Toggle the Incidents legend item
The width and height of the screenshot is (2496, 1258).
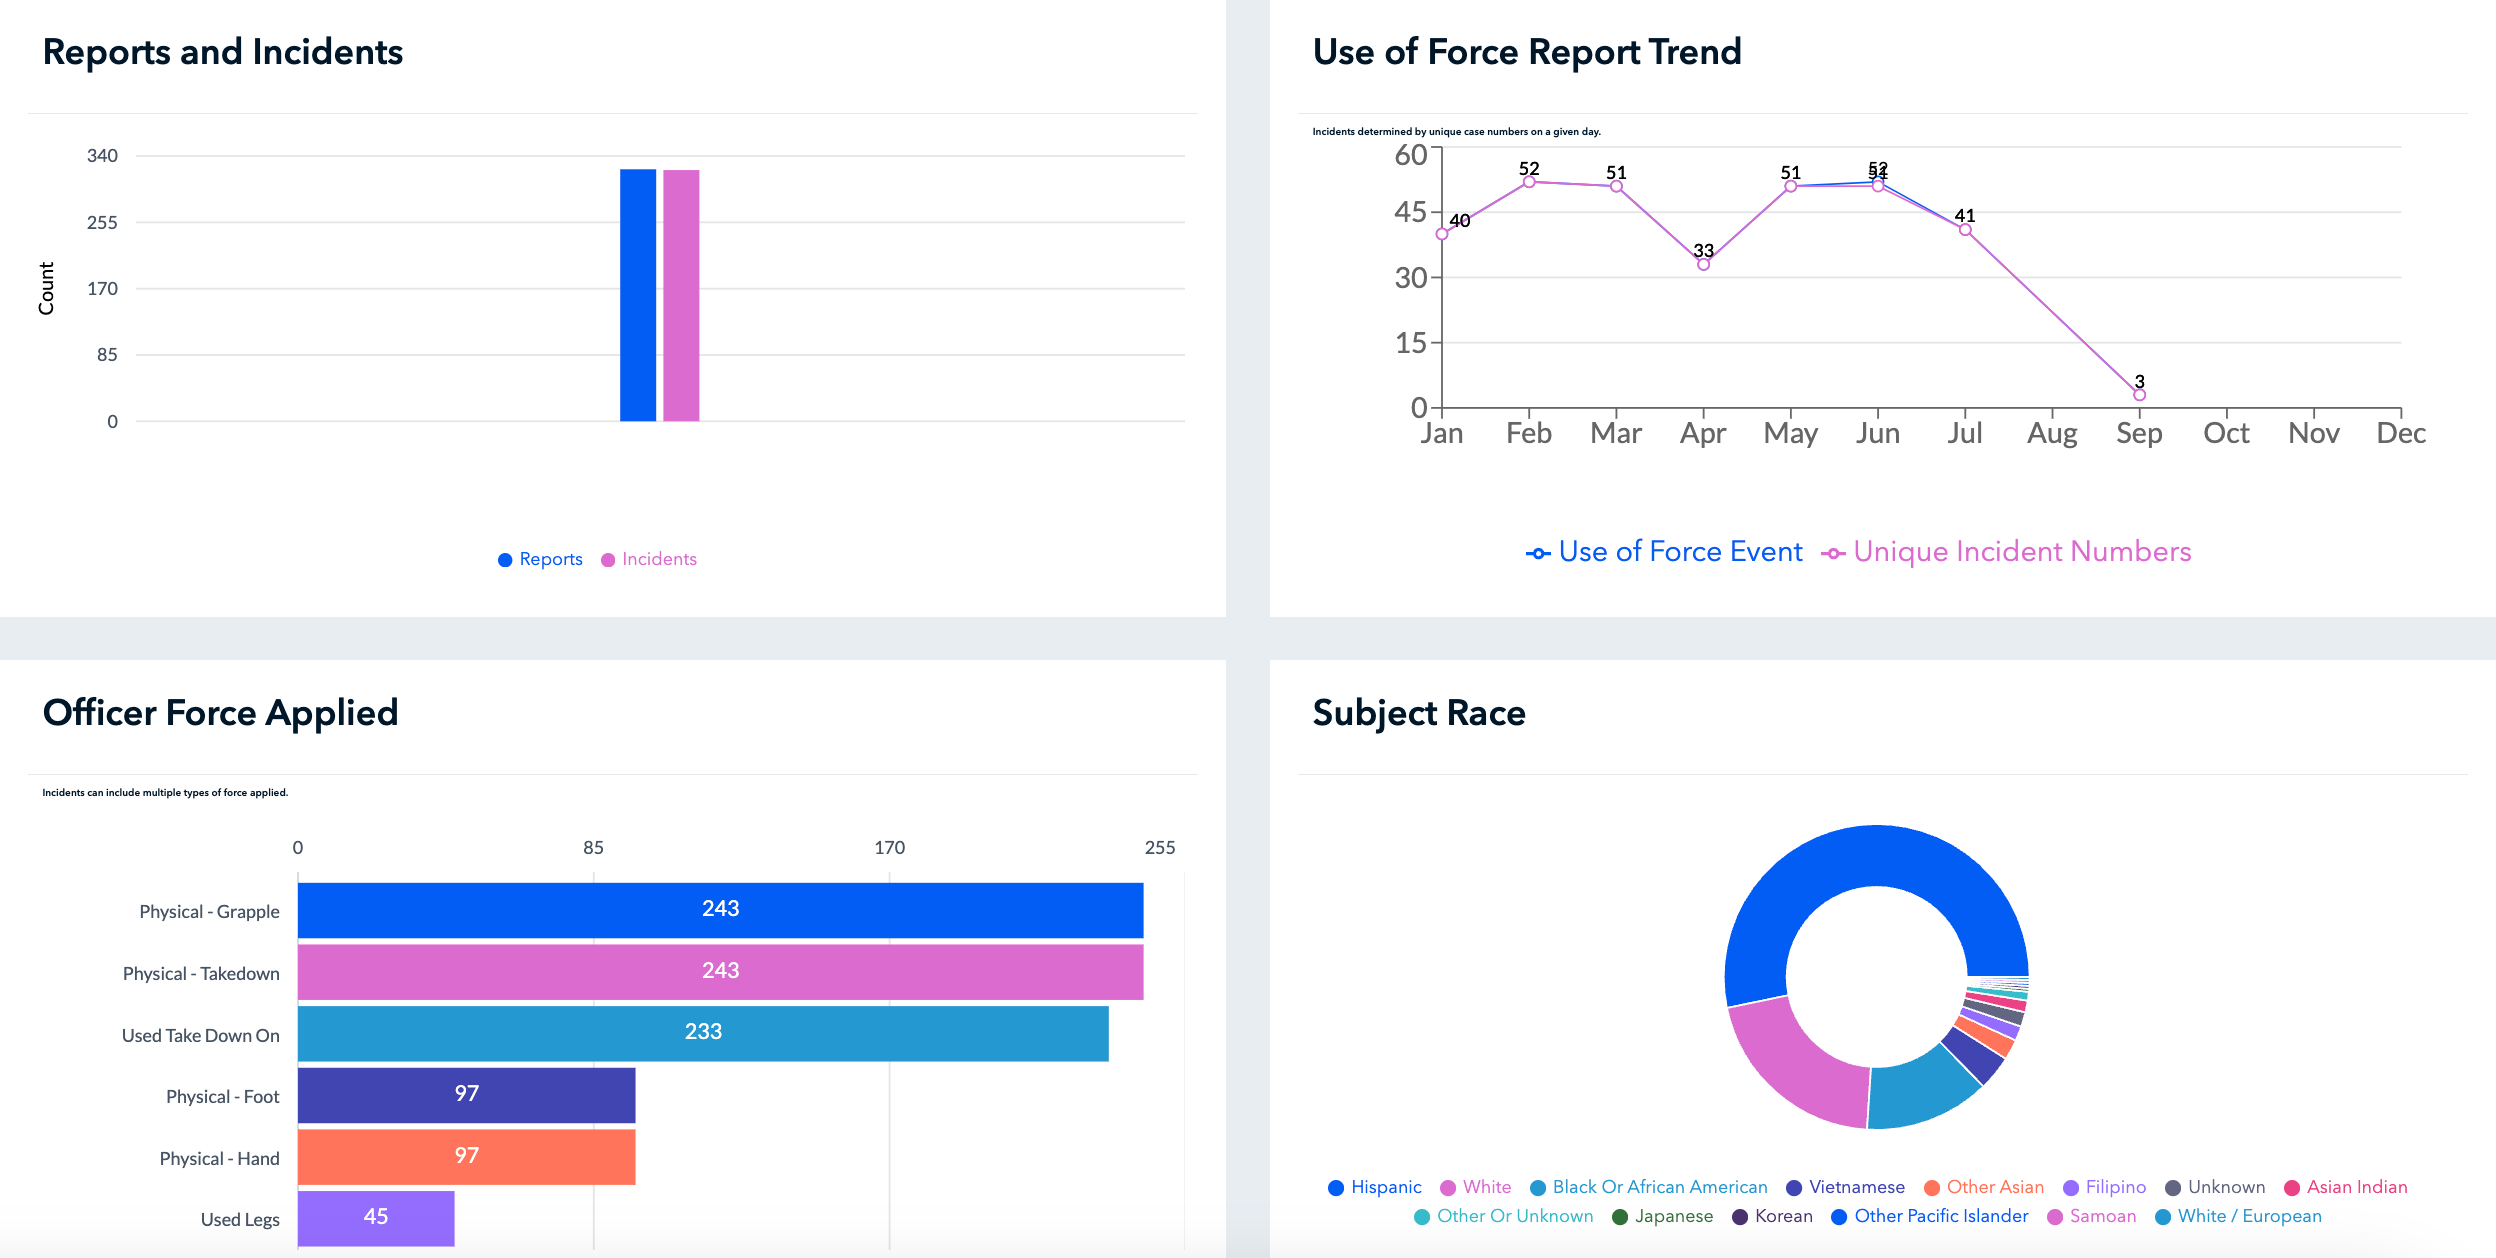(649, 559)
